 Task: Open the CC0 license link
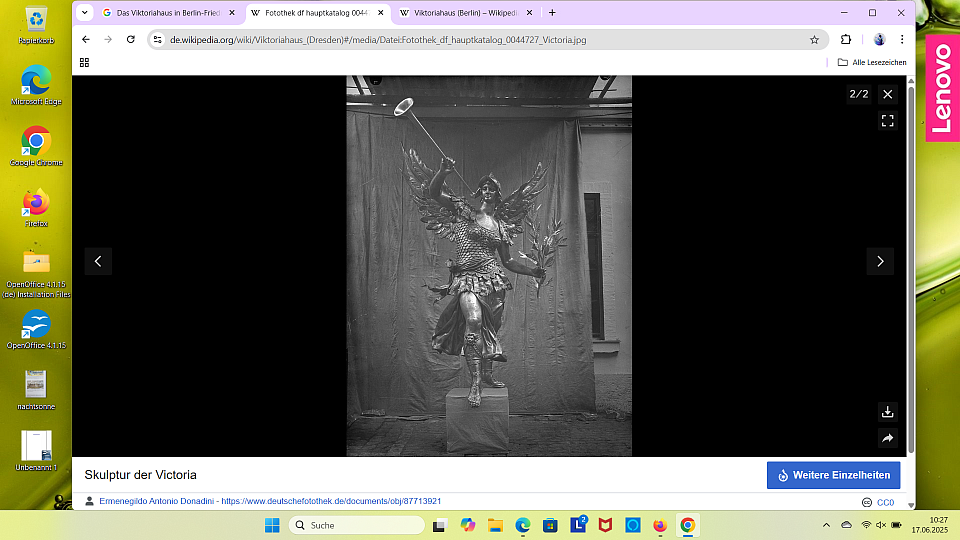click(x=885, y=503)
